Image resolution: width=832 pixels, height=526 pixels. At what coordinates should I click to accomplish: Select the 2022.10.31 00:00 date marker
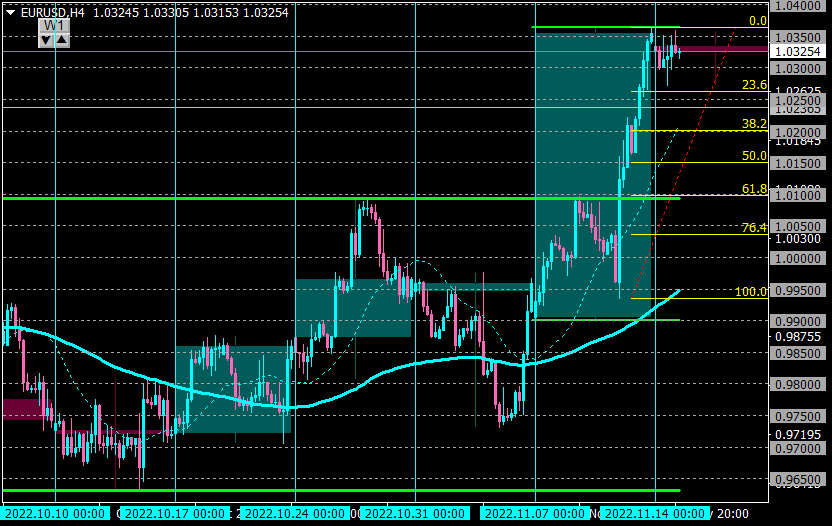[415, 513]
